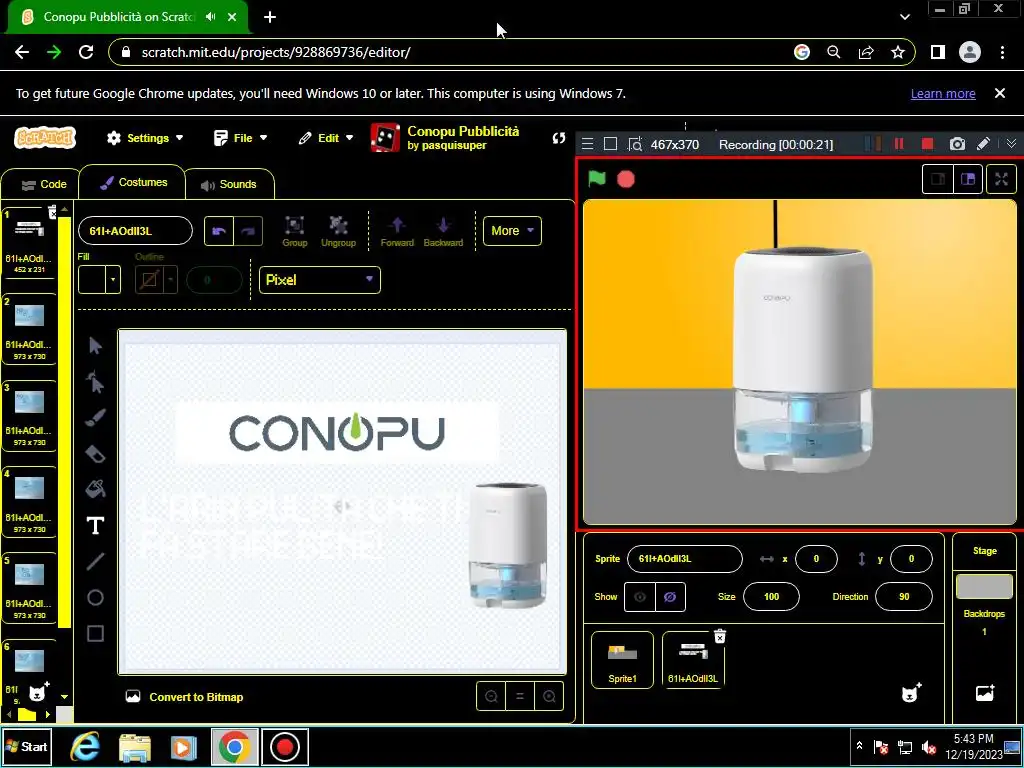Toggle recorder fullscreen region square
Screen dimensions: 1024x768
pyautogui.click(x=610, y=144)
